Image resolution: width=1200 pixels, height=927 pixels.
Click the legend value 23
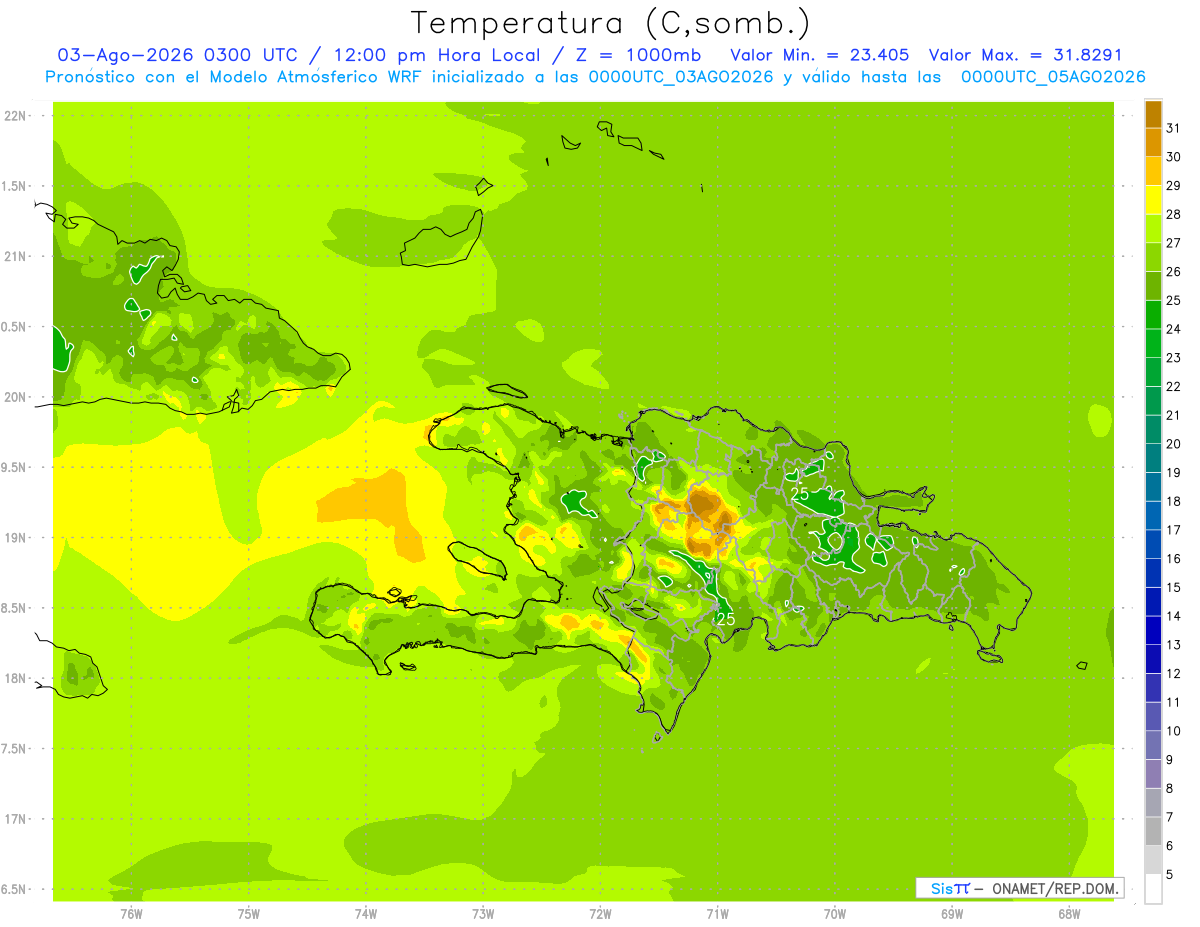(1174, 358)
